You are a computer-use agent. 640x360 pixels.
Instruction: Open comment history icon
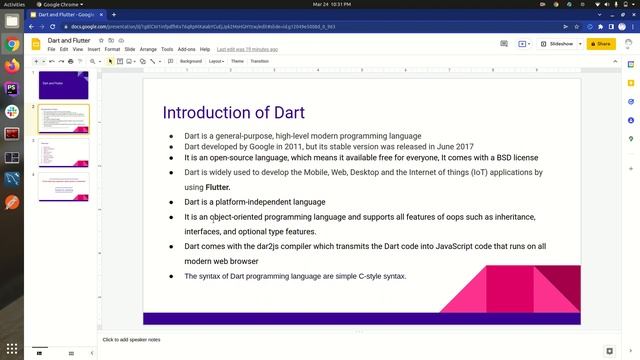click(x=504, y=44)
